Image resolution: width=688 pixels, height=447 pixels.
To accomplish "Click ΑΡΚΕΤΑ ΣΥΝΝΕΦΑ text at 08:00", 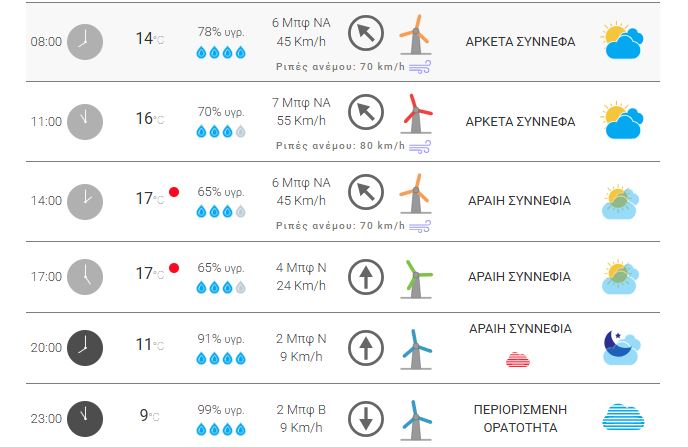I will [520, 42].
